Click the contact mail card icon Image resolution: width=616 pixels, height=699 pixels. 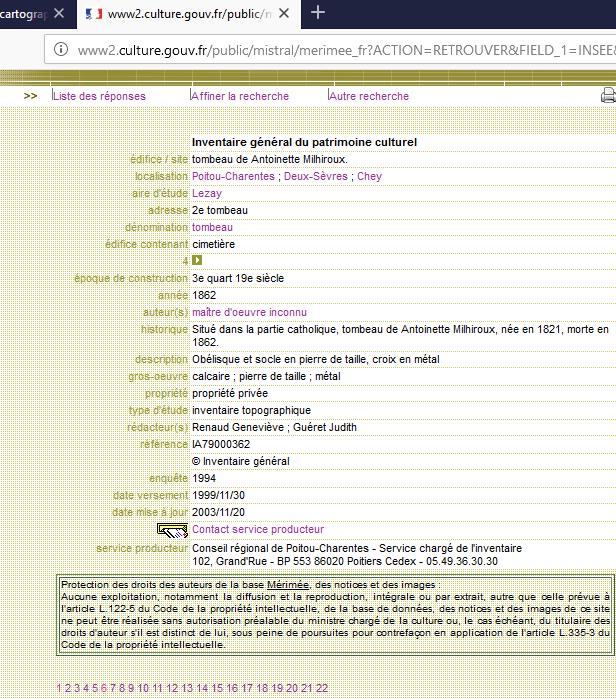click(172, 530)
